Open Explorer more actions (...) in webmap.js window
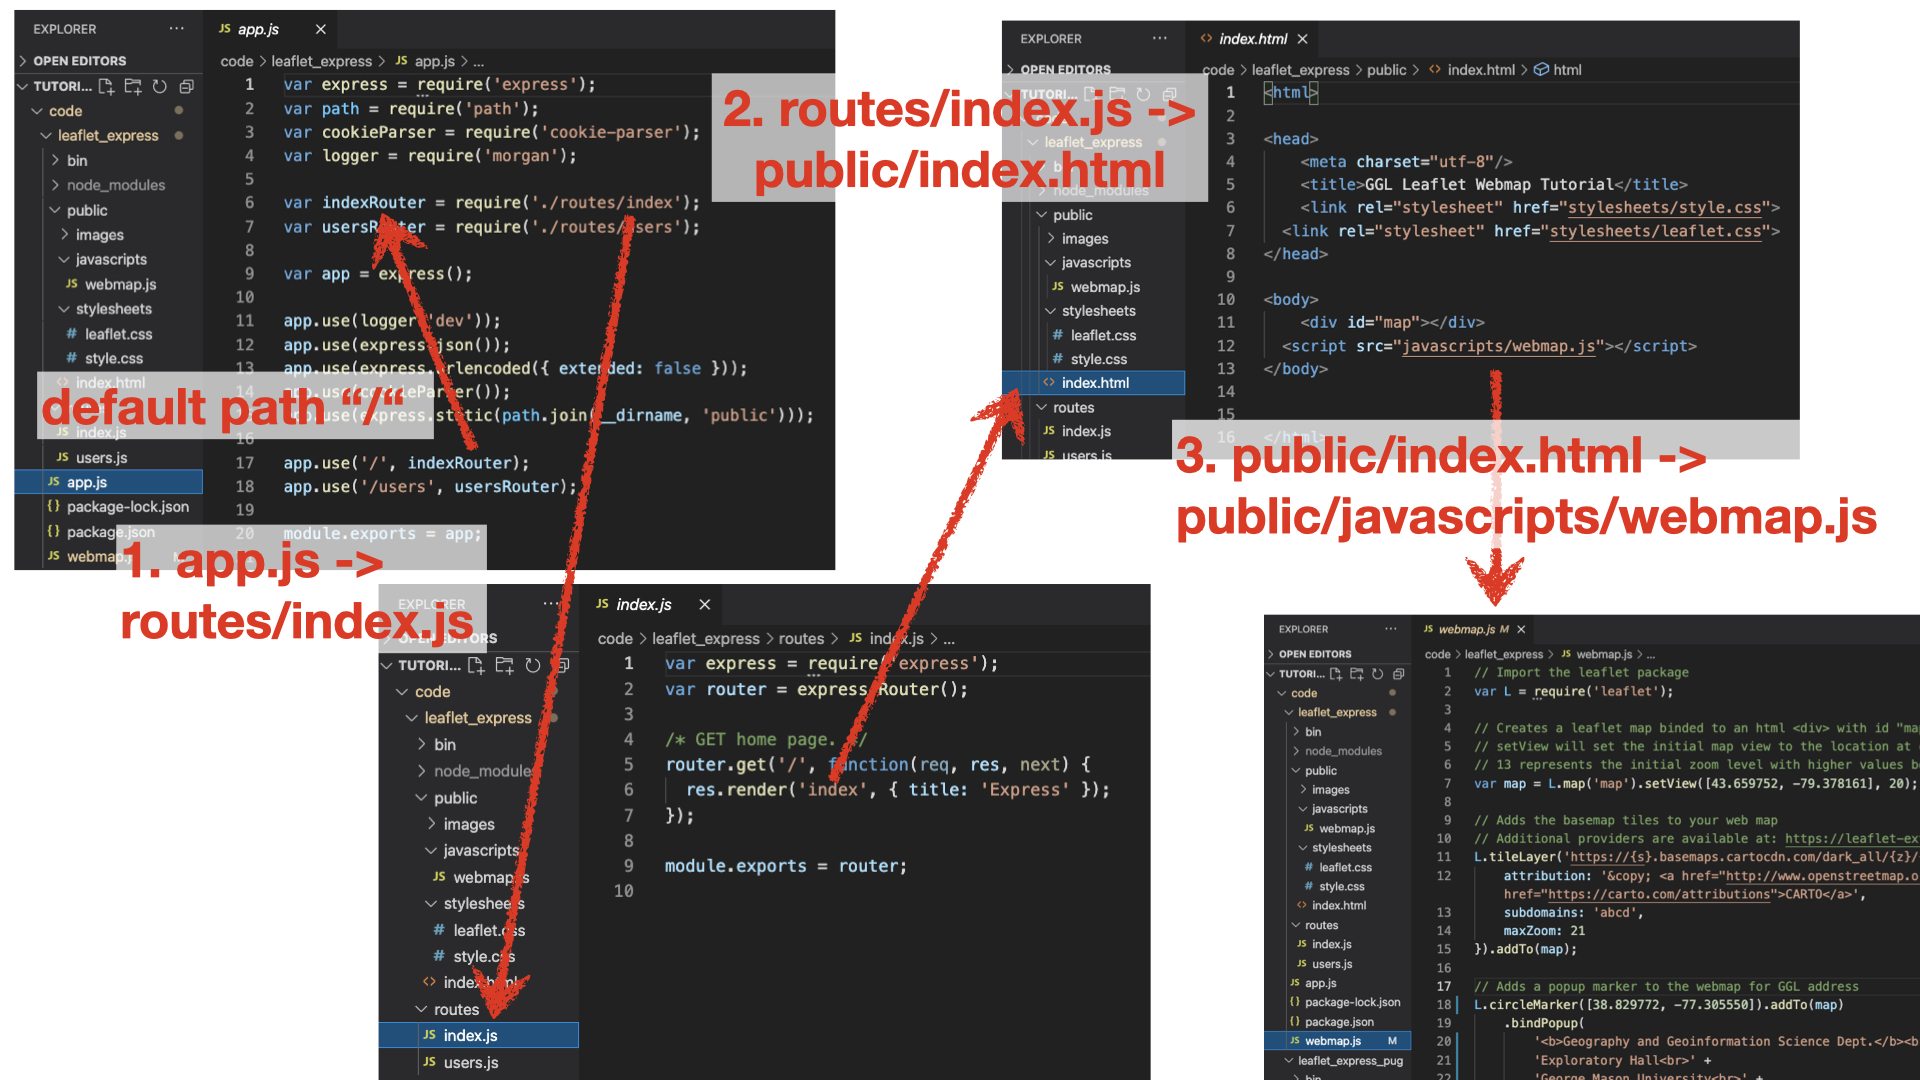This screenshot has width=1920, height=1080. (1391, 629)
